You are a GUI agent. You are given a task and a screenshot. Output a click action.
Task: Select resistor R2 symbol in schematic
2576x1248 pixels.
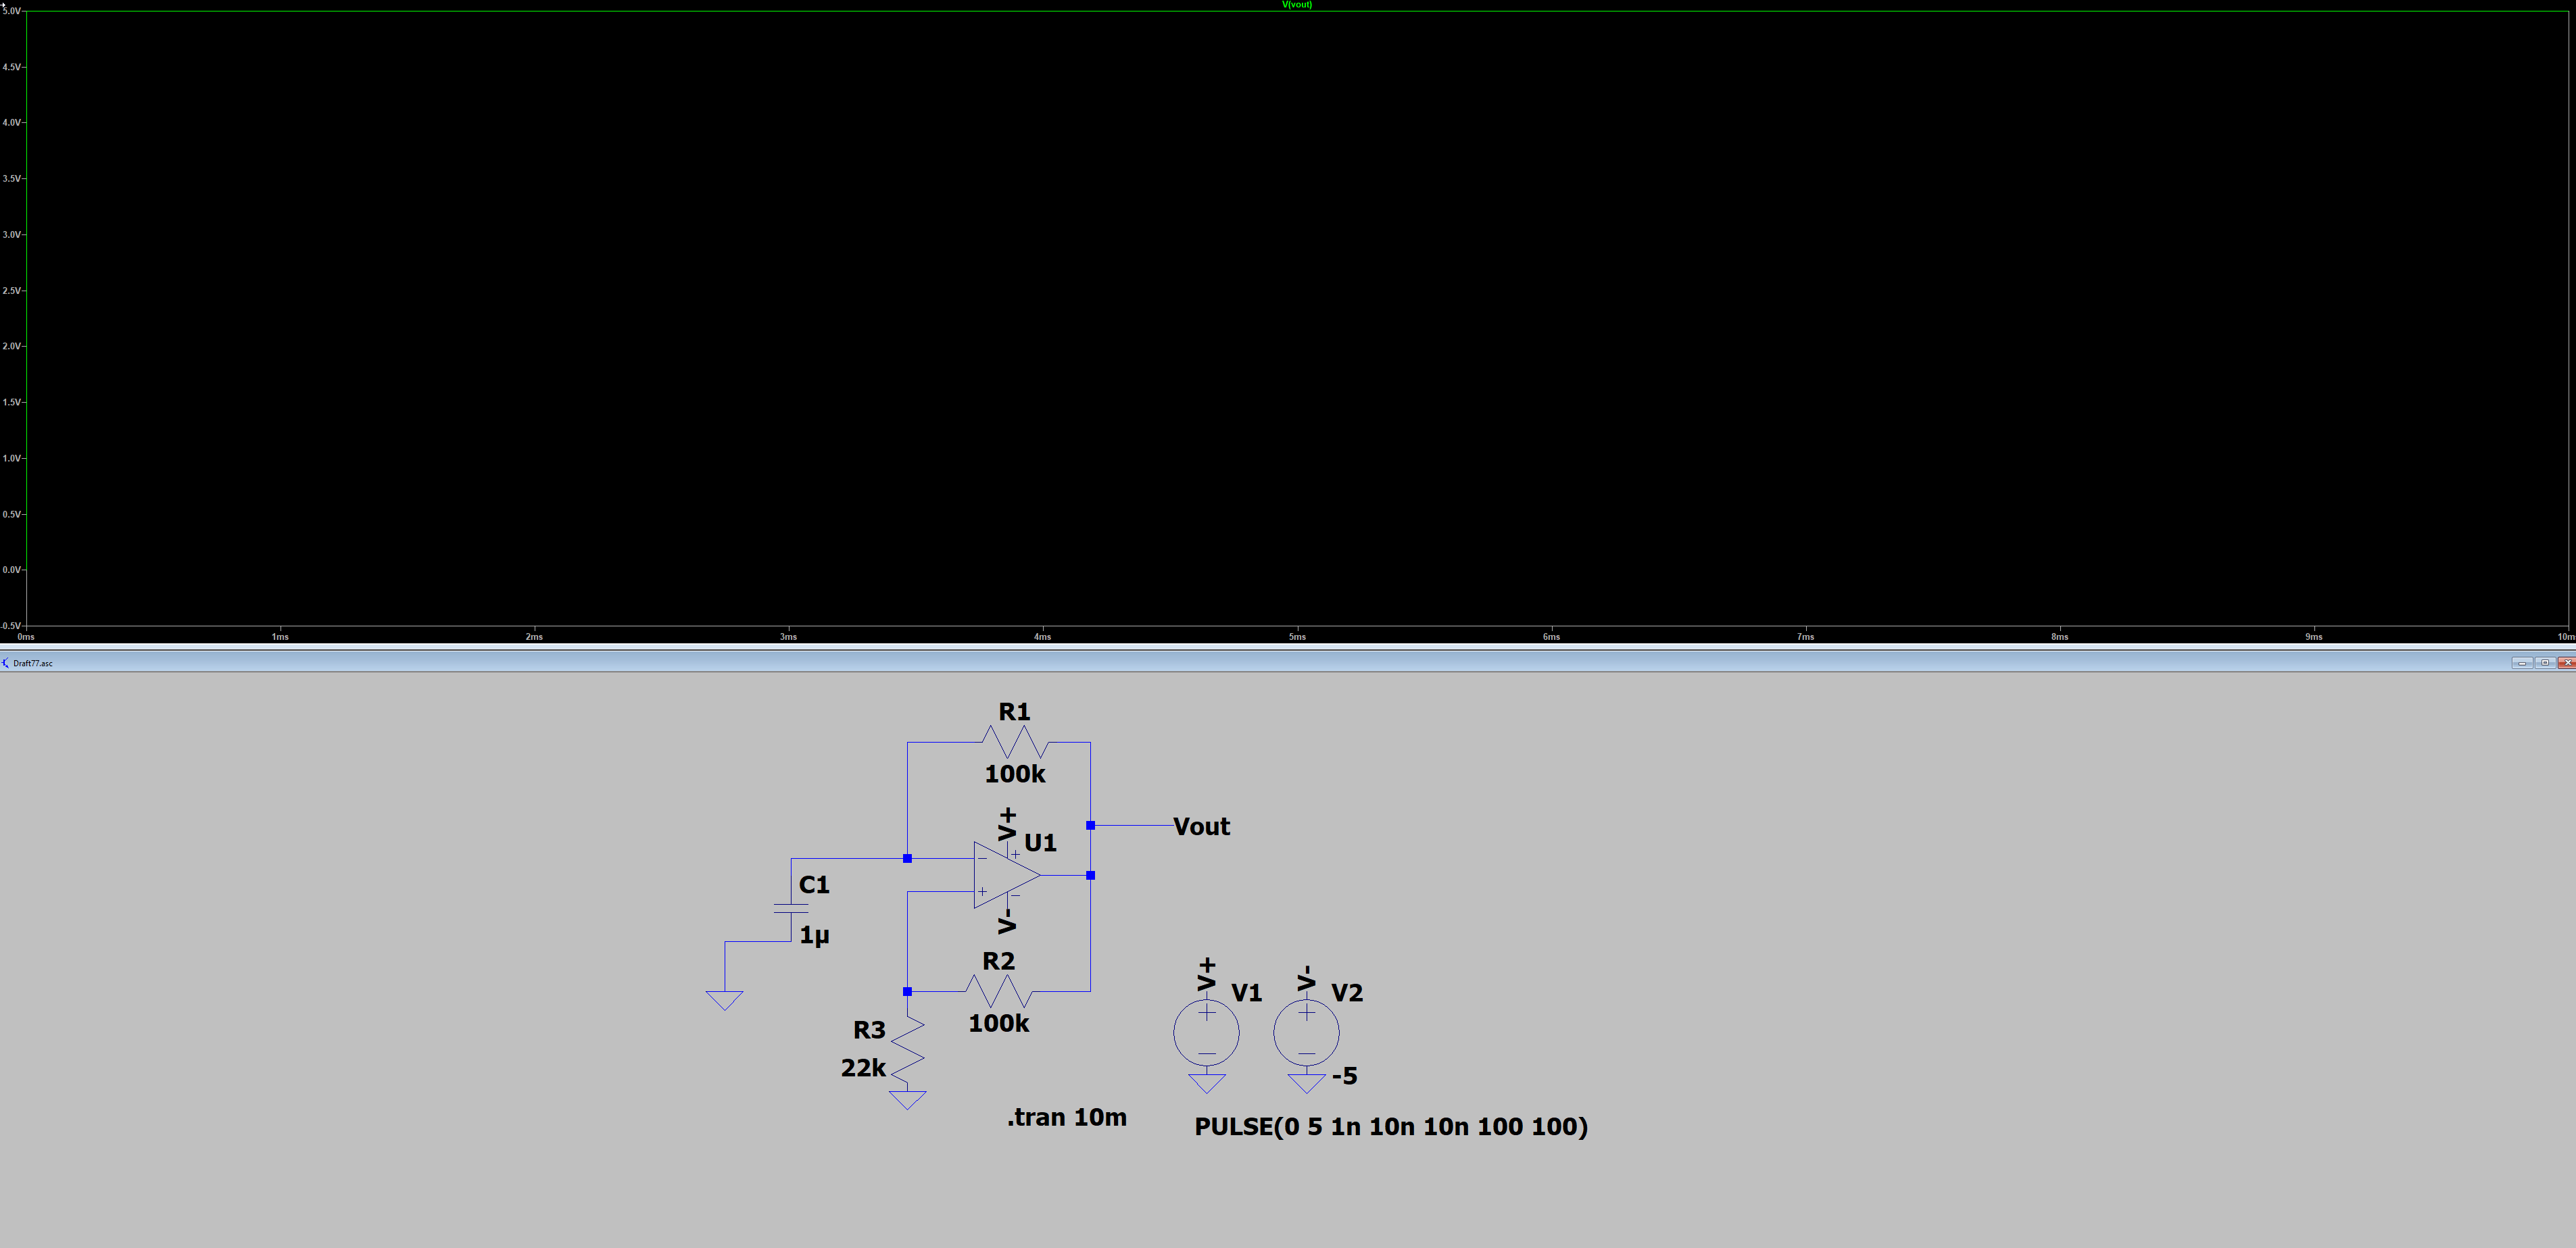[998, 991]
